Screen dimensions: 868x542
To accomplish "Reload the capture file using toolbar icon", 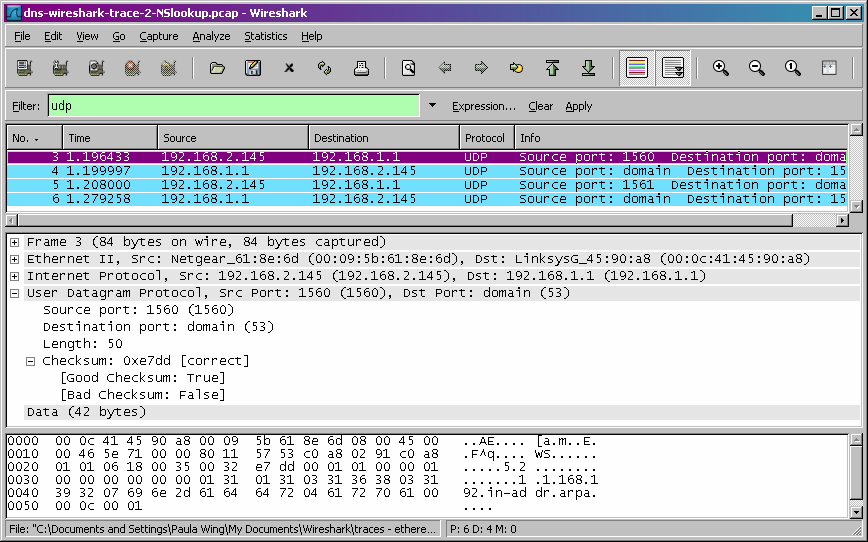I will (x=325, y=68).
